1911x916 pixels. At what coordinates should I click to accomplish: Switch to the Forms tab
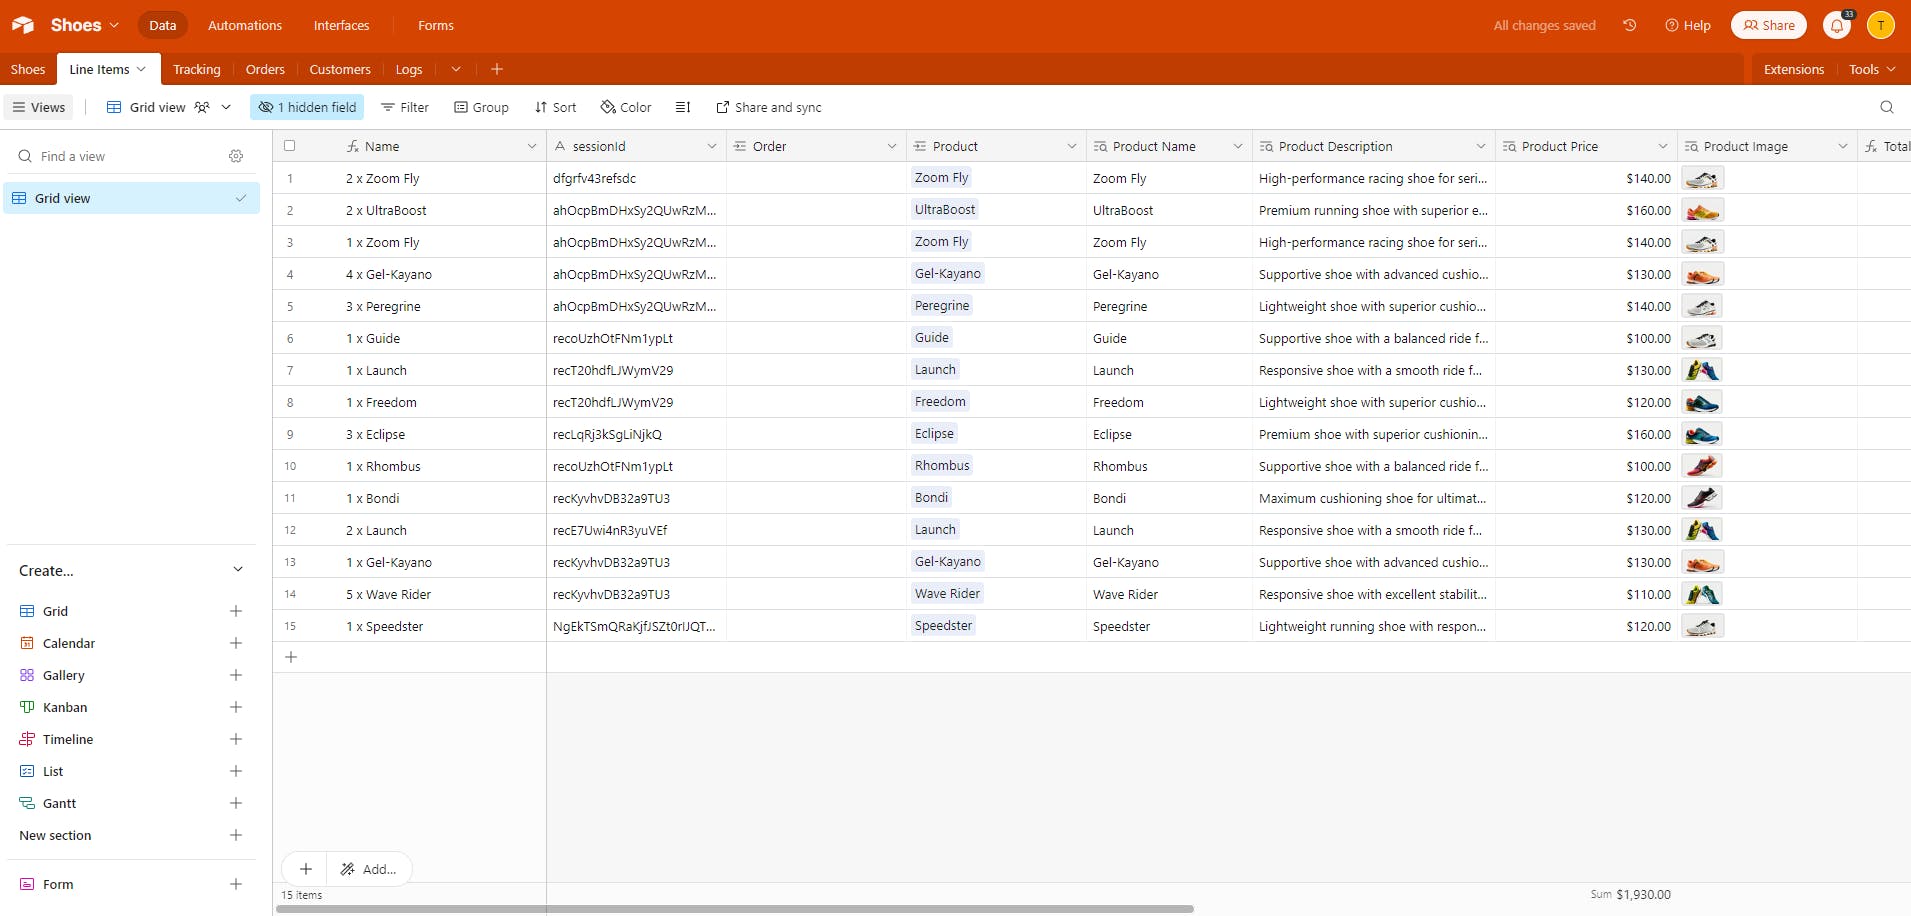[436, 25]
